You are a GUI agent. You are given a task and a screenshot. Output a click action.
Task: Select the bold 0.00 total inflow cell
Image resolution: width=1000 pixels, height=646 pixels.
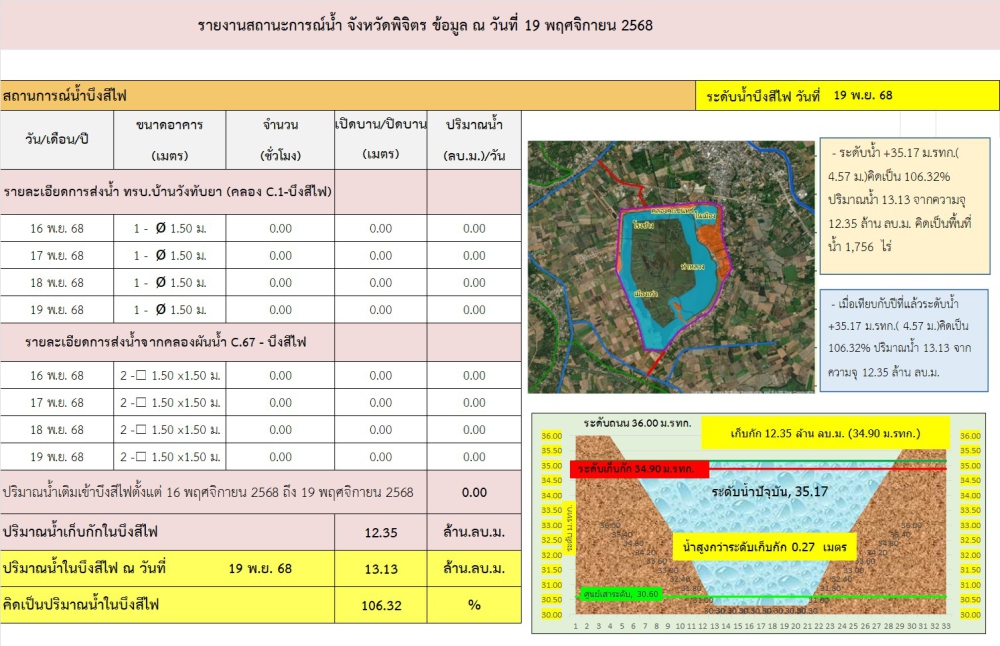[x=474, y=492]
